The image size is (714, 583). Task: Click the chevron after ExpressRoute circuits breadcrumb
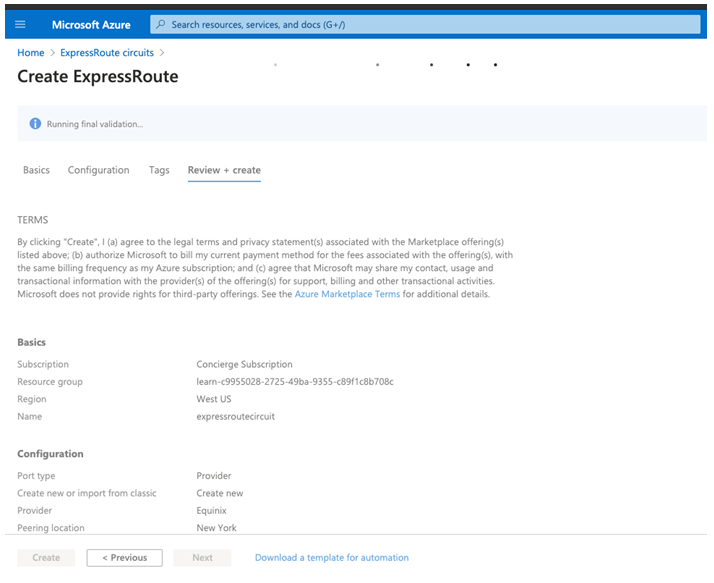coord(162,52)
